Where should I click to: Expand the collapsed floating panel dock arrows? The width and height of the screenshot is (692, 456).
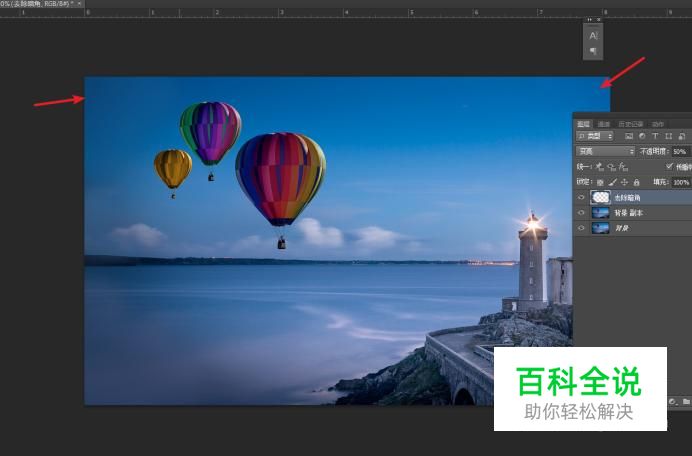[590, 20]
